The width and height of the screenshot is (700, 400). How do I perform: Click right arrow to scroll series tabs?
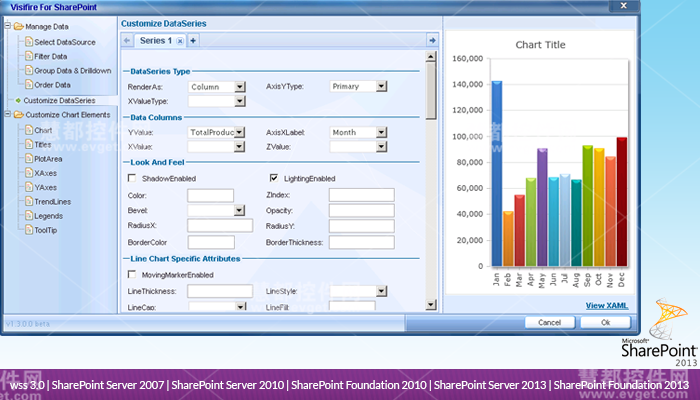tap(432, 41)
